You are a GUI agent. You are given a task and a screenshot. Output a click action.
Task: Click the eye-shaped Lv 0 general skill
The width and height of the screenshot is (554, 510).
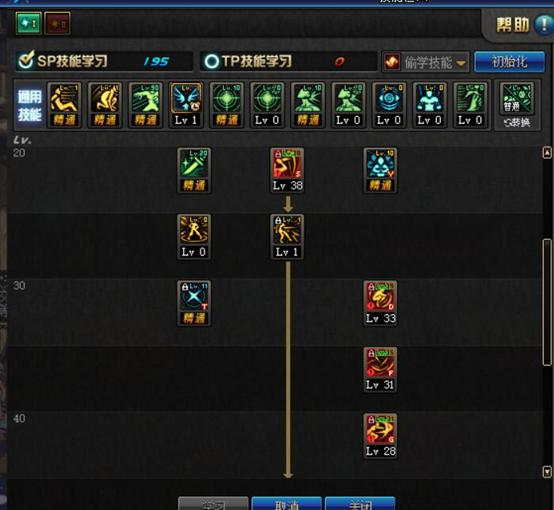[x=389, y=105]
